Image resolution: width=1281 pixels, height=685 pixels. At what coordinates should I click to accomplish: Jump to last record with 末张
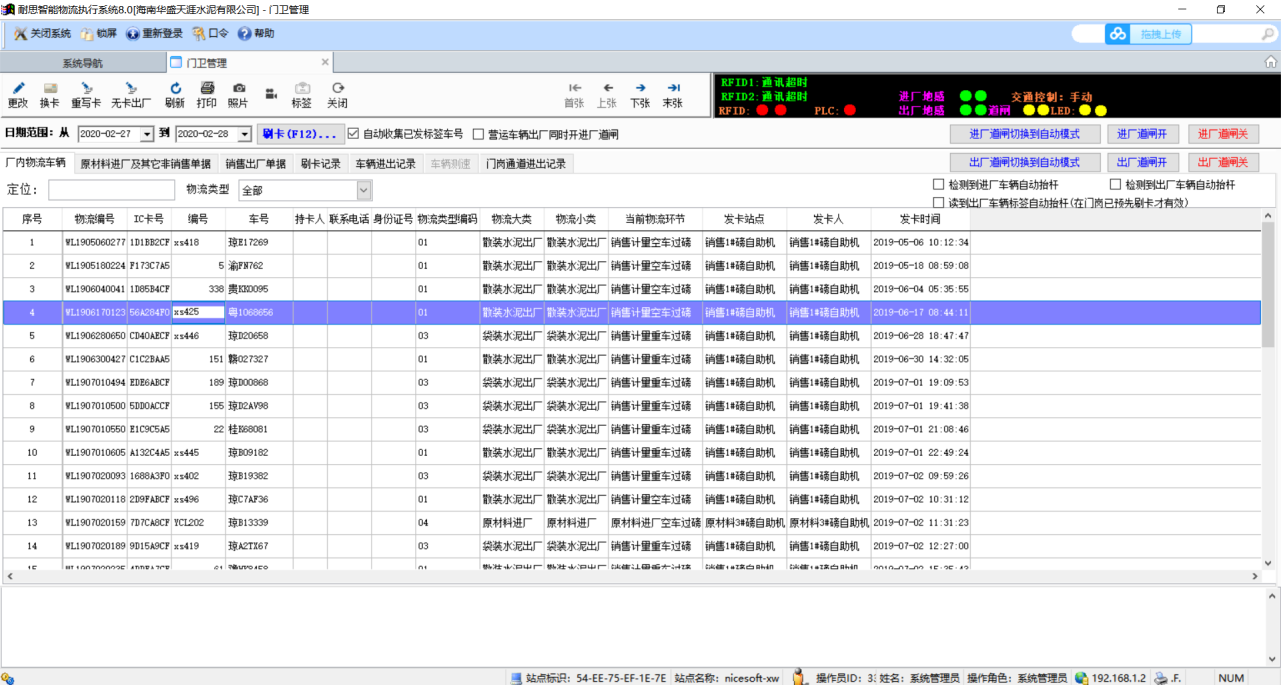point(673,89)
